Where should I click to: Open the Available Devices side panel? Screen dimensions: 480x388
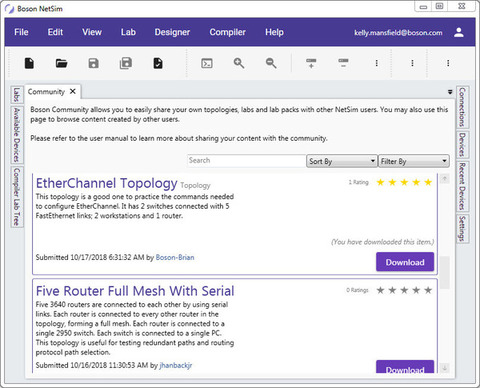[16, 135]
